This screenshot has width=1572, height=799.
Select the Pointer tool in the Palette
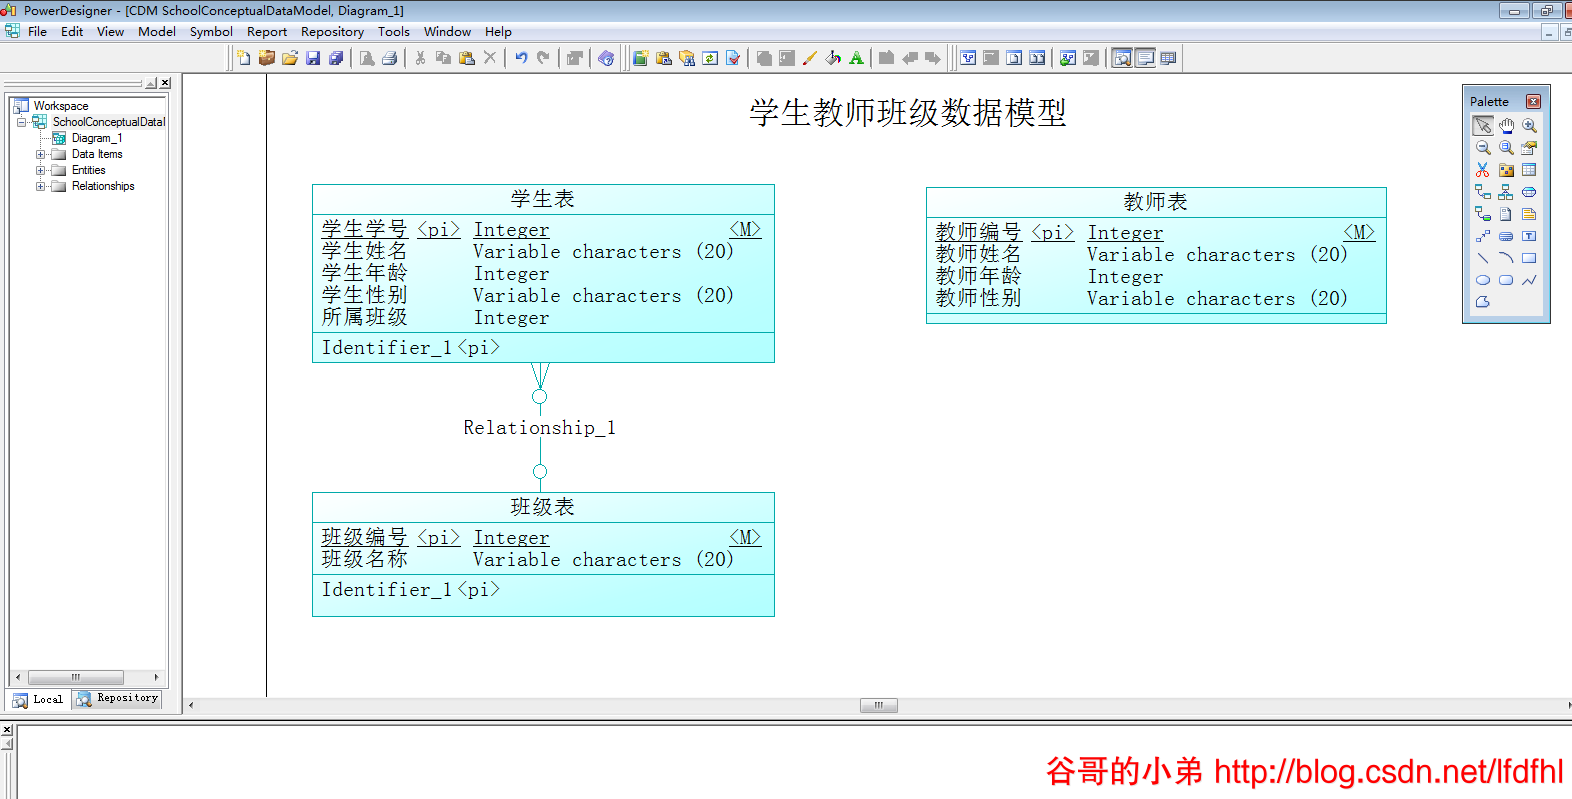(x=1483, y=126)
